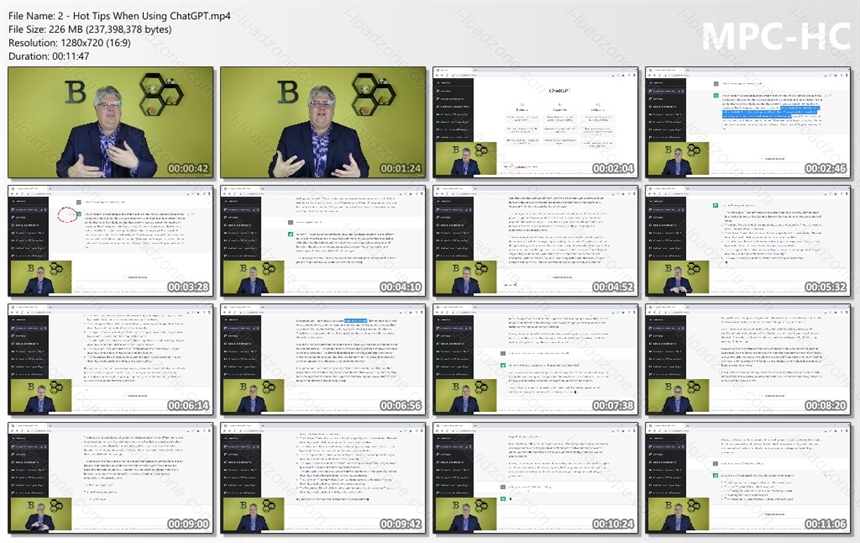Open the thumbnail stamped 00:08:20

pyautogui.click(x=748, y=360)
